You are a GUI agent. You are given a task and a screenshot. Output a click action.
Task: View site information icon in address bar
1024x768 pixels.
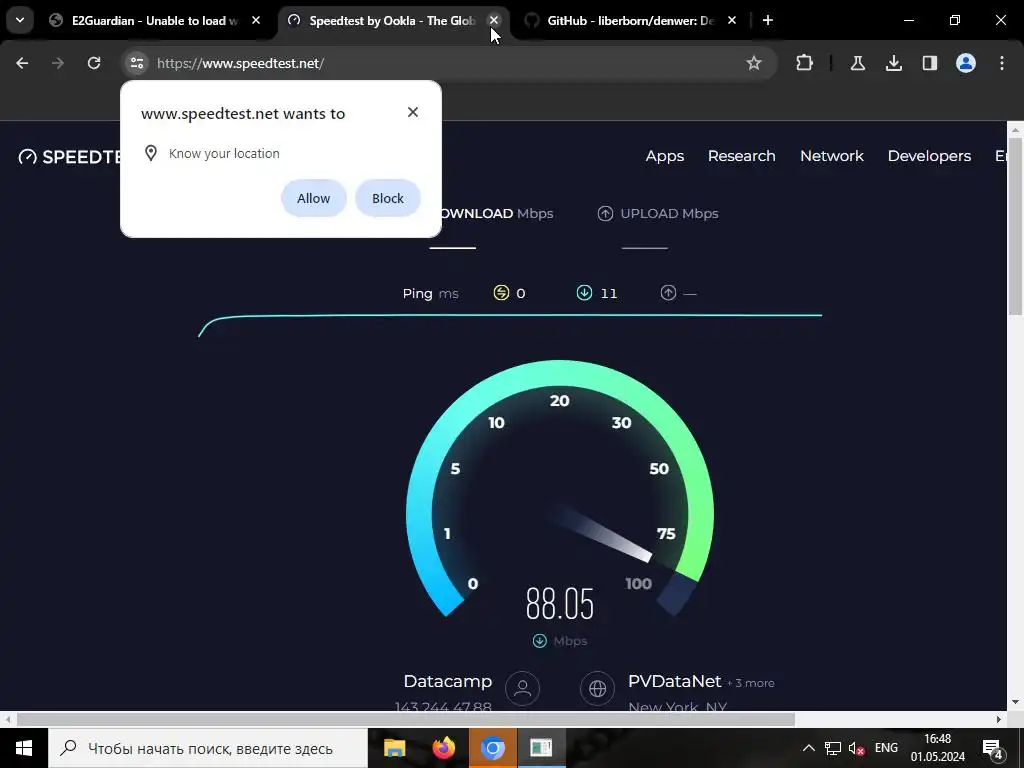[136, 63]
